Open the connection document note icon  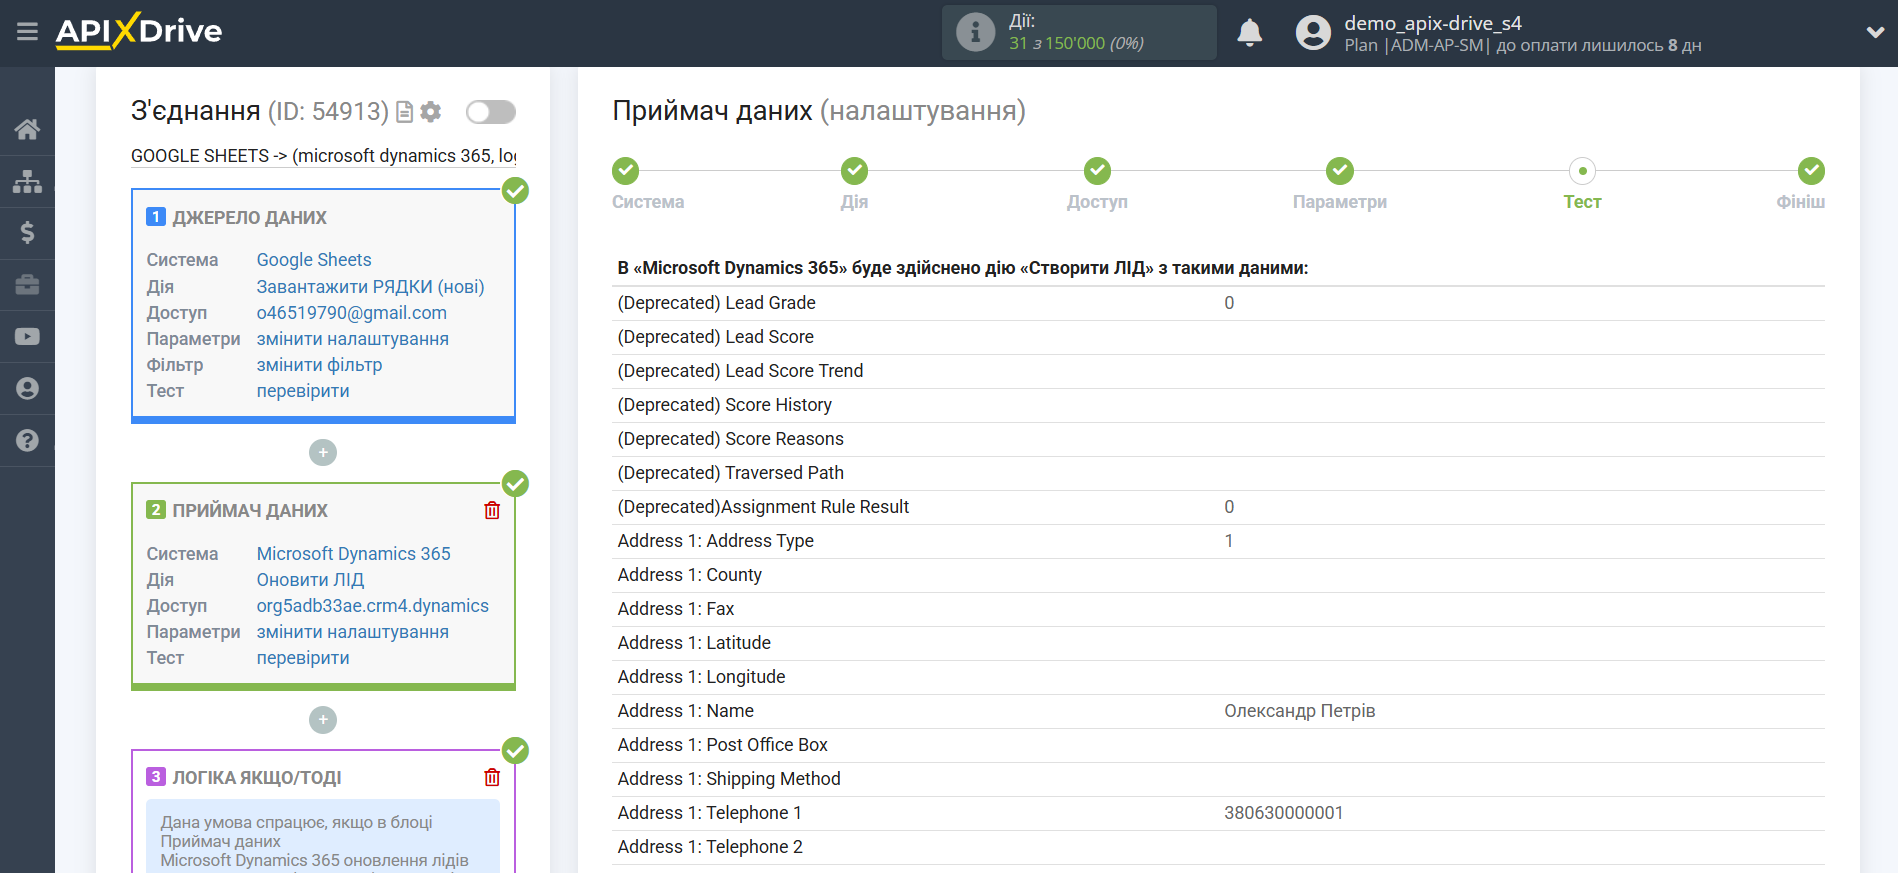pos(405,112)
